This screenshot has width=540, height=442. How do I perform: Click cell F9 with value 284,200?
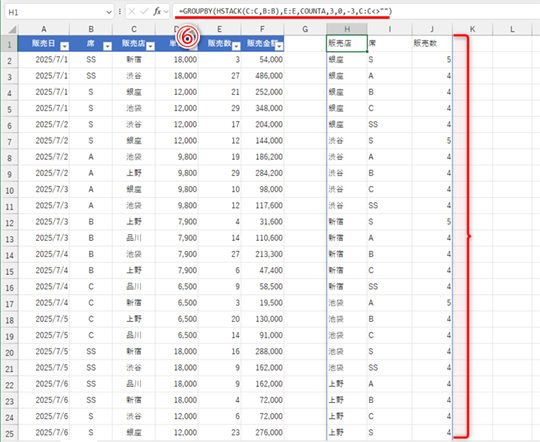point(262,173)
